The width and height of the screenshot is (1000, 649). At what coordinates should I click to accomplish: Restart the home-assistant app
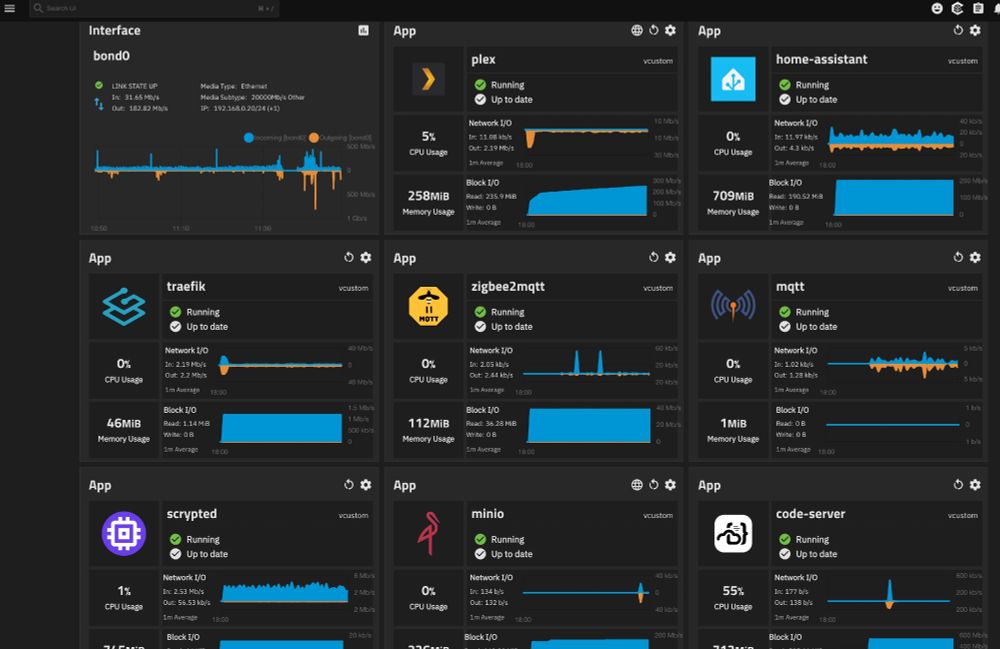pyautogui.click(x=958, y=30)
